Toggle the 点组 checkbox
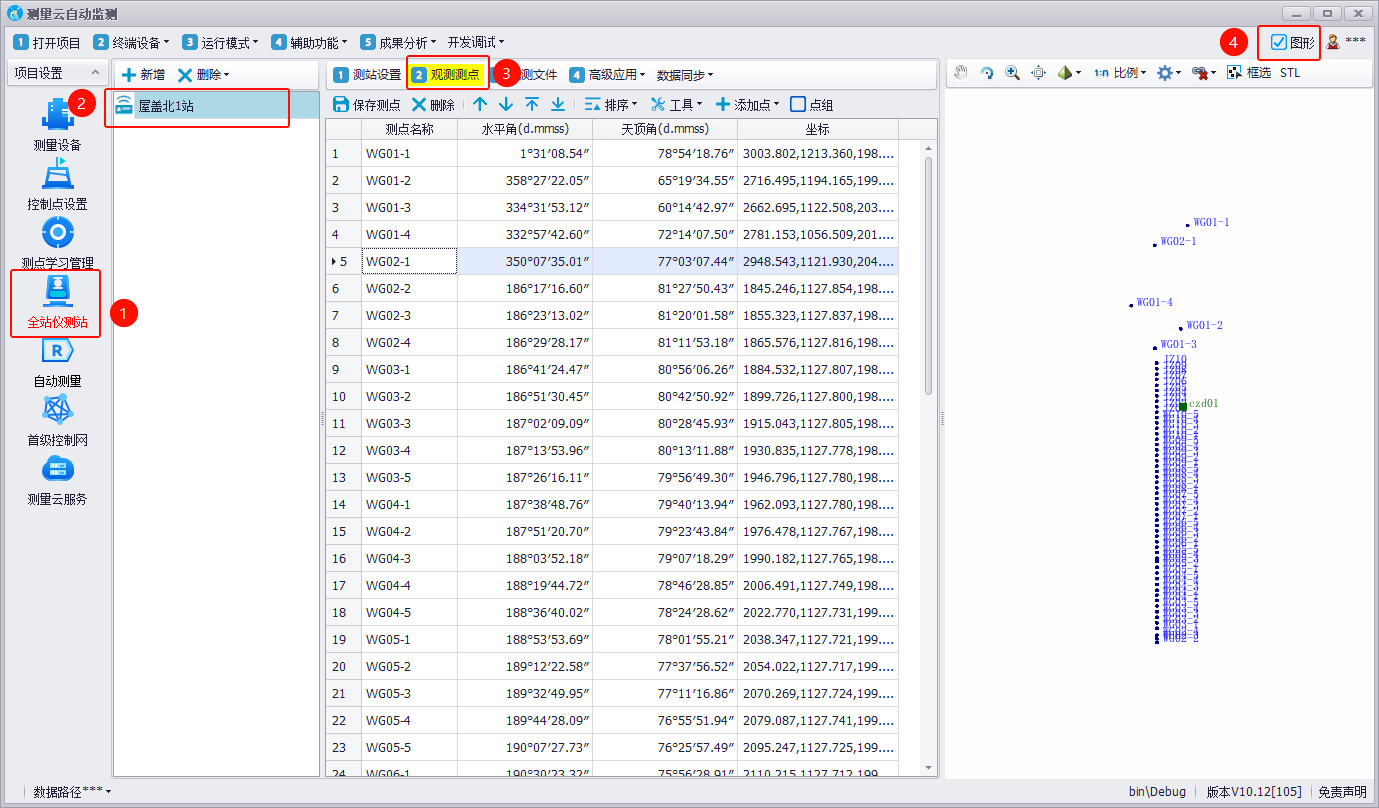This screenshot has height=808, width=1379. [798, 104]
